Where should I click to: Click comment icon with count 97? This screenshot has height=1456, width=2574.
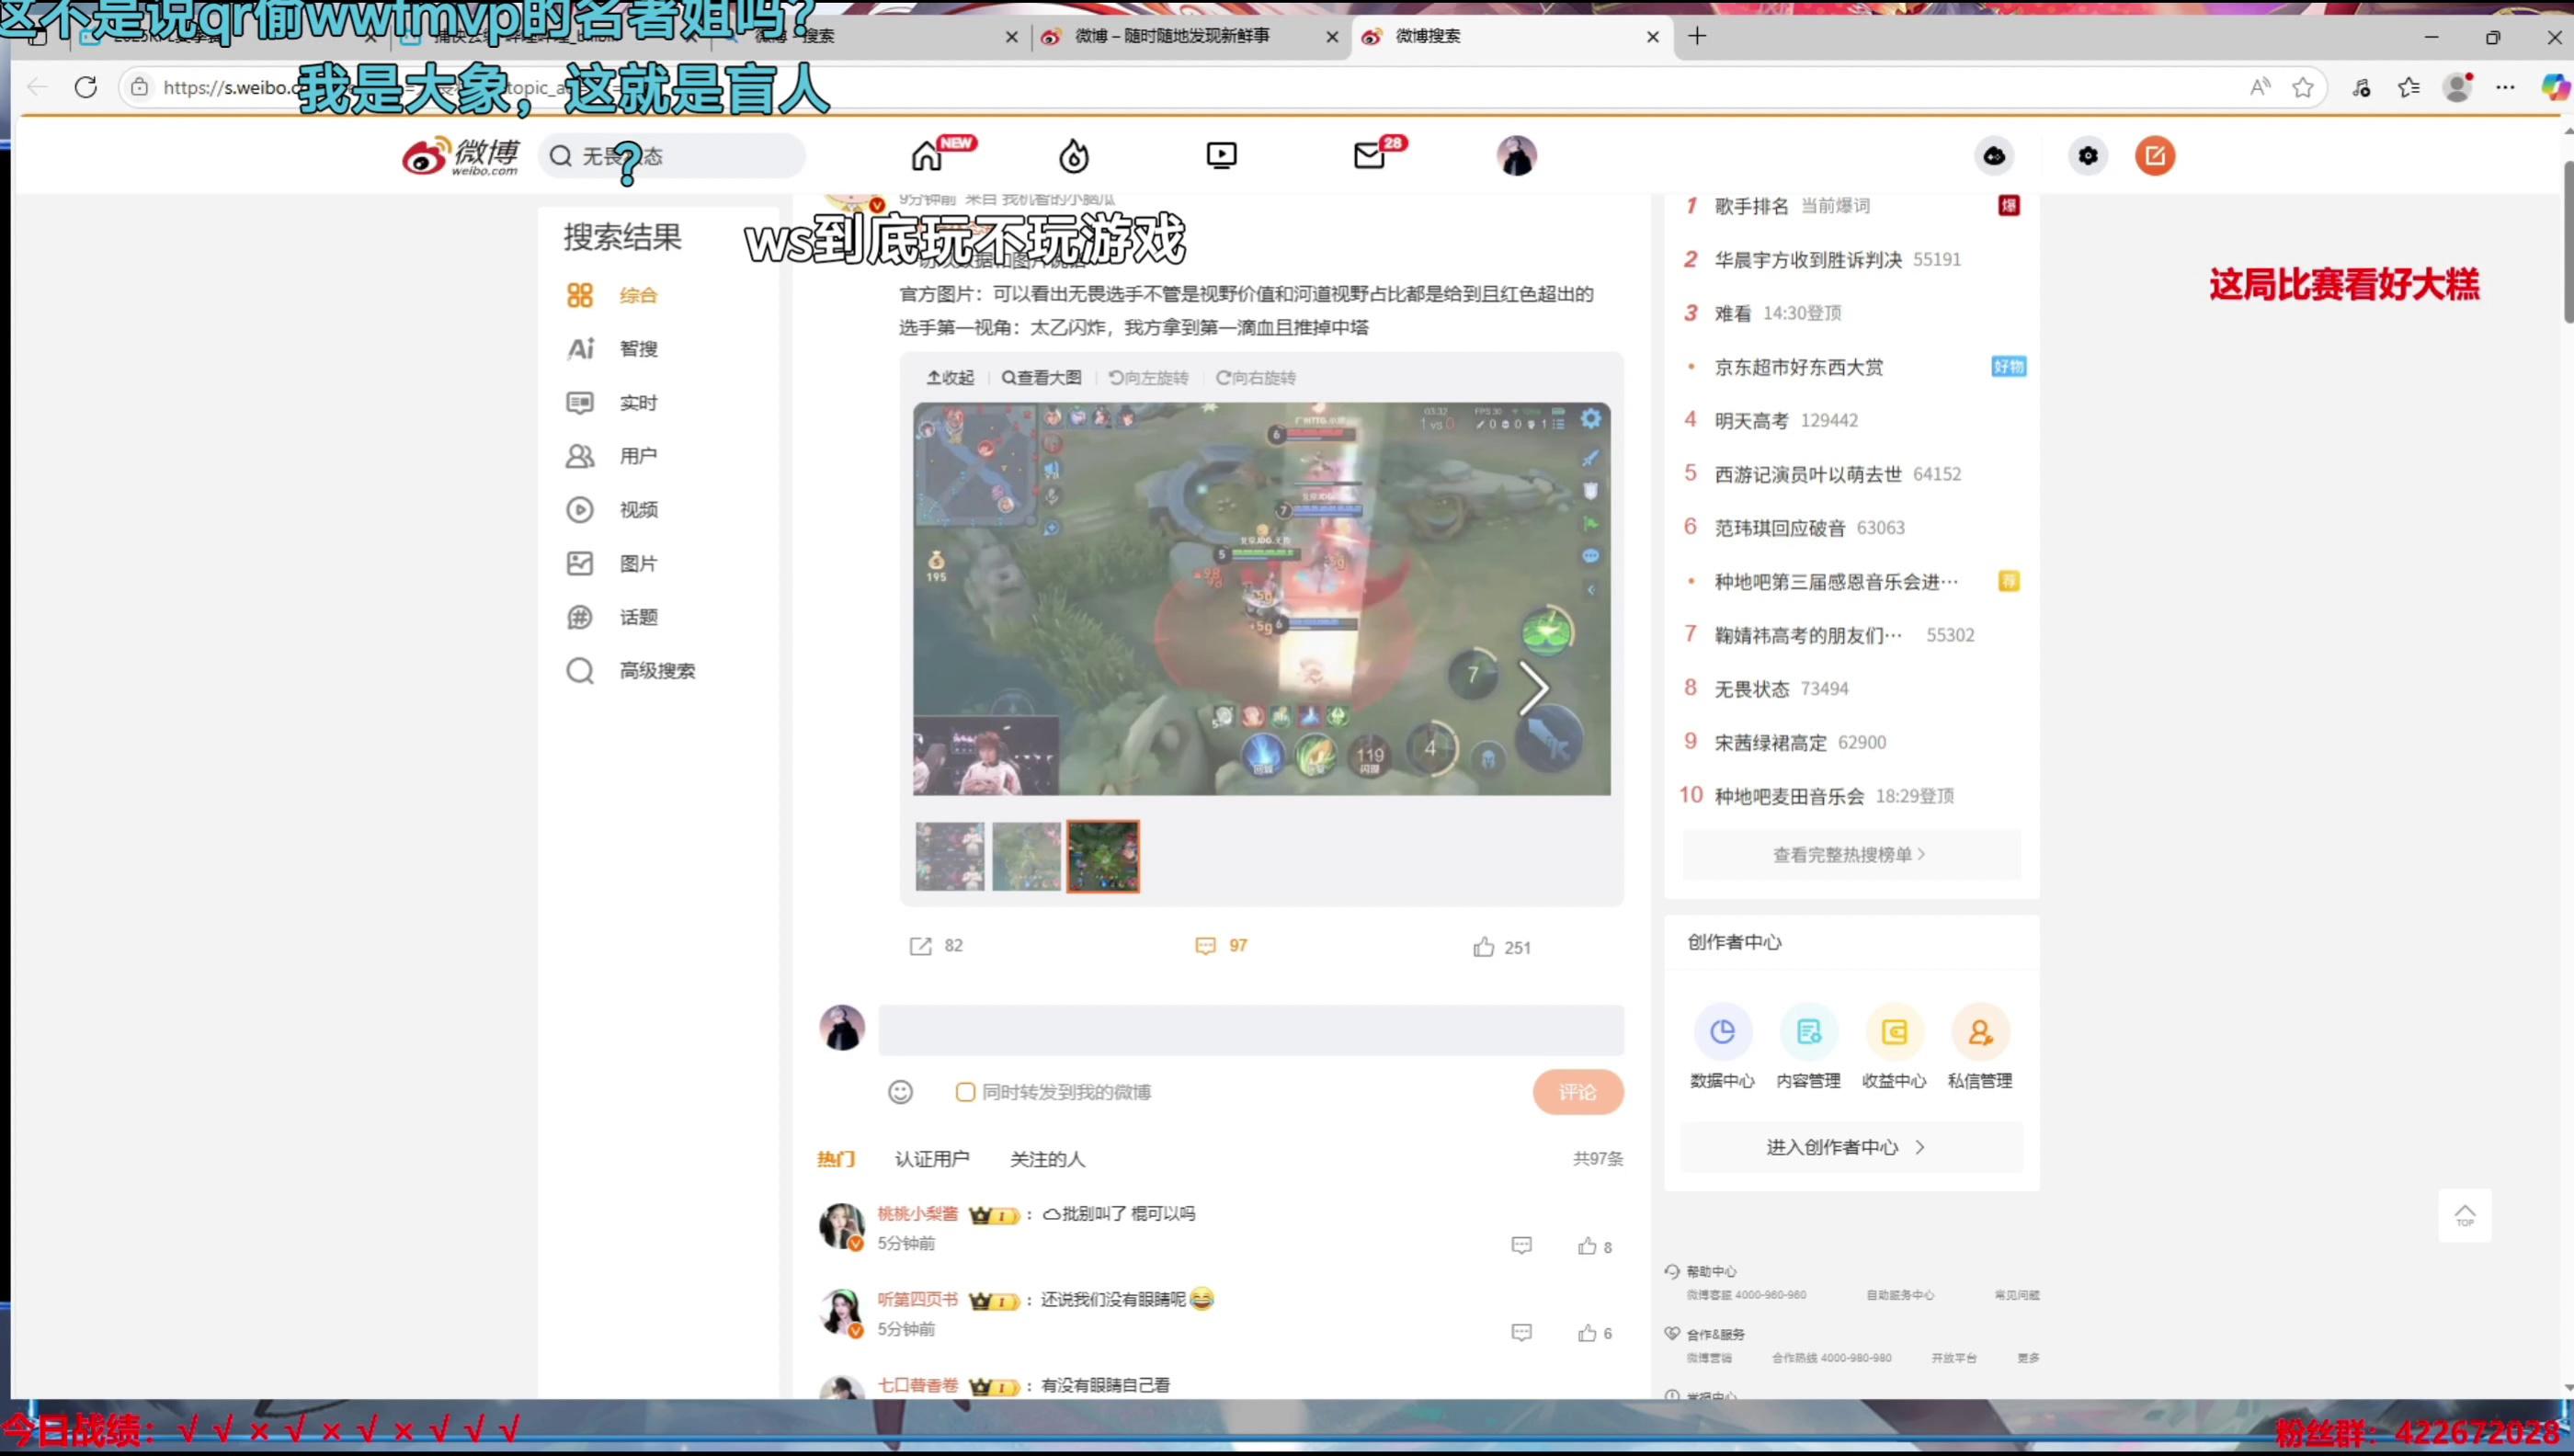click(1221, 946)
